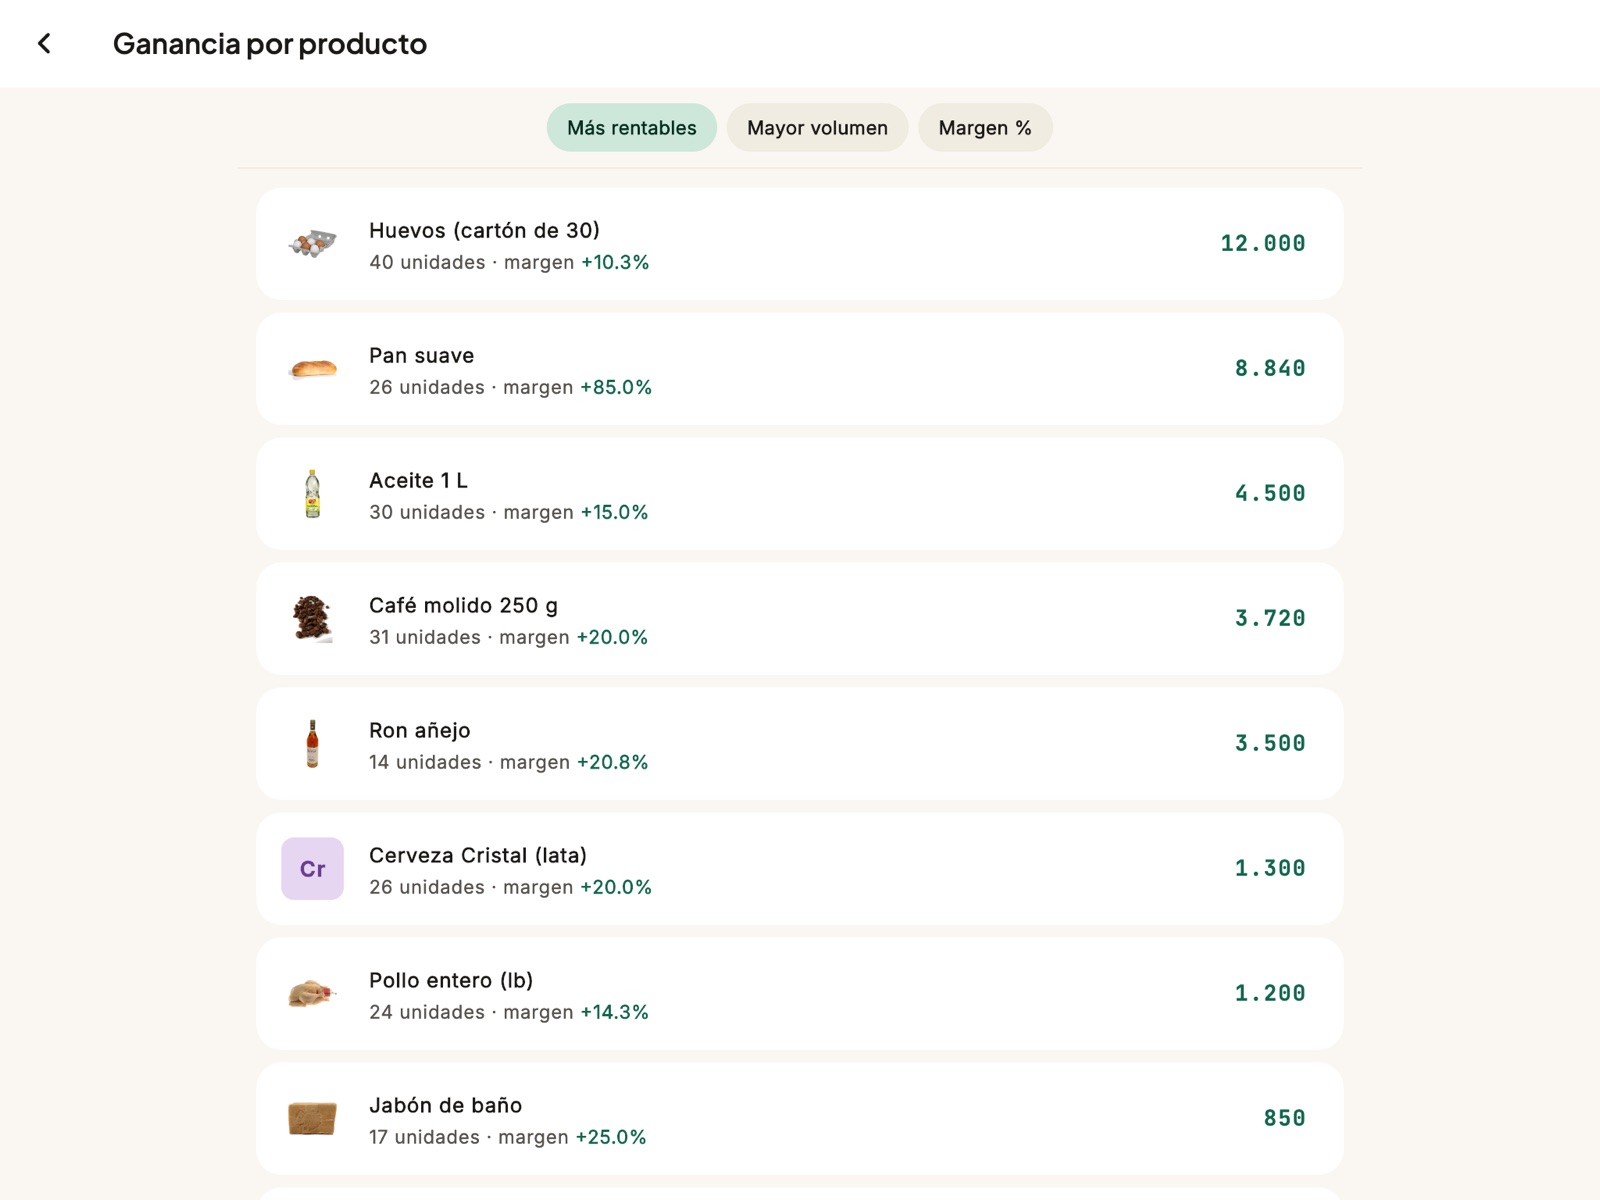Click the 12.000 profit value

click(1262, 243)
